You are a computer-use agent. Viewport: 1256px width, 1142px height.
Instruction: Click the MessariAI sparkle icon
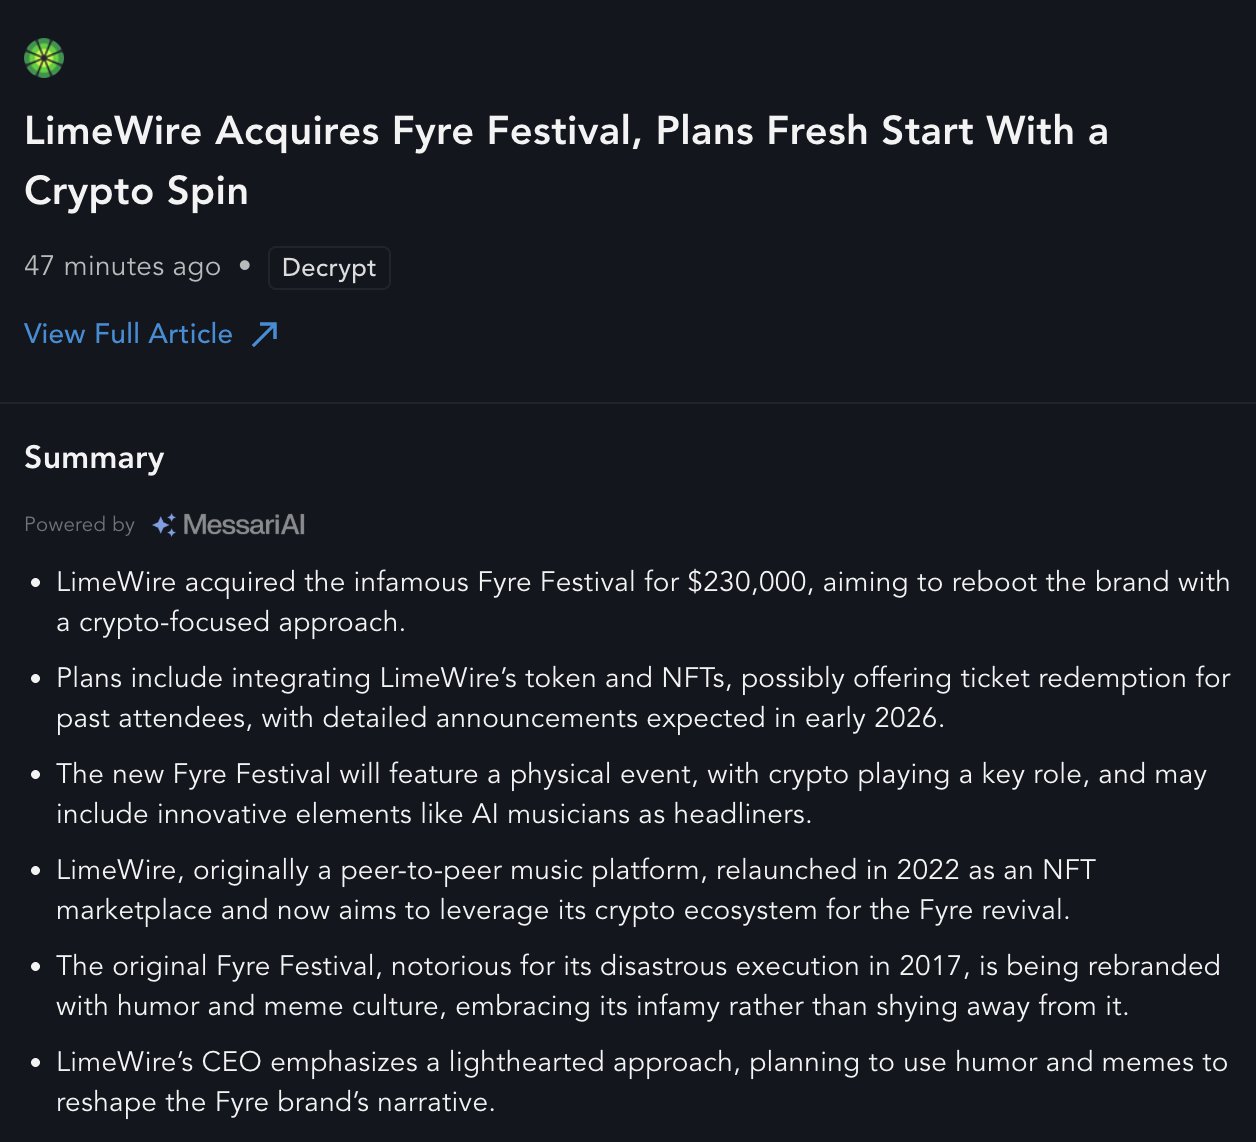pos(164,524)
